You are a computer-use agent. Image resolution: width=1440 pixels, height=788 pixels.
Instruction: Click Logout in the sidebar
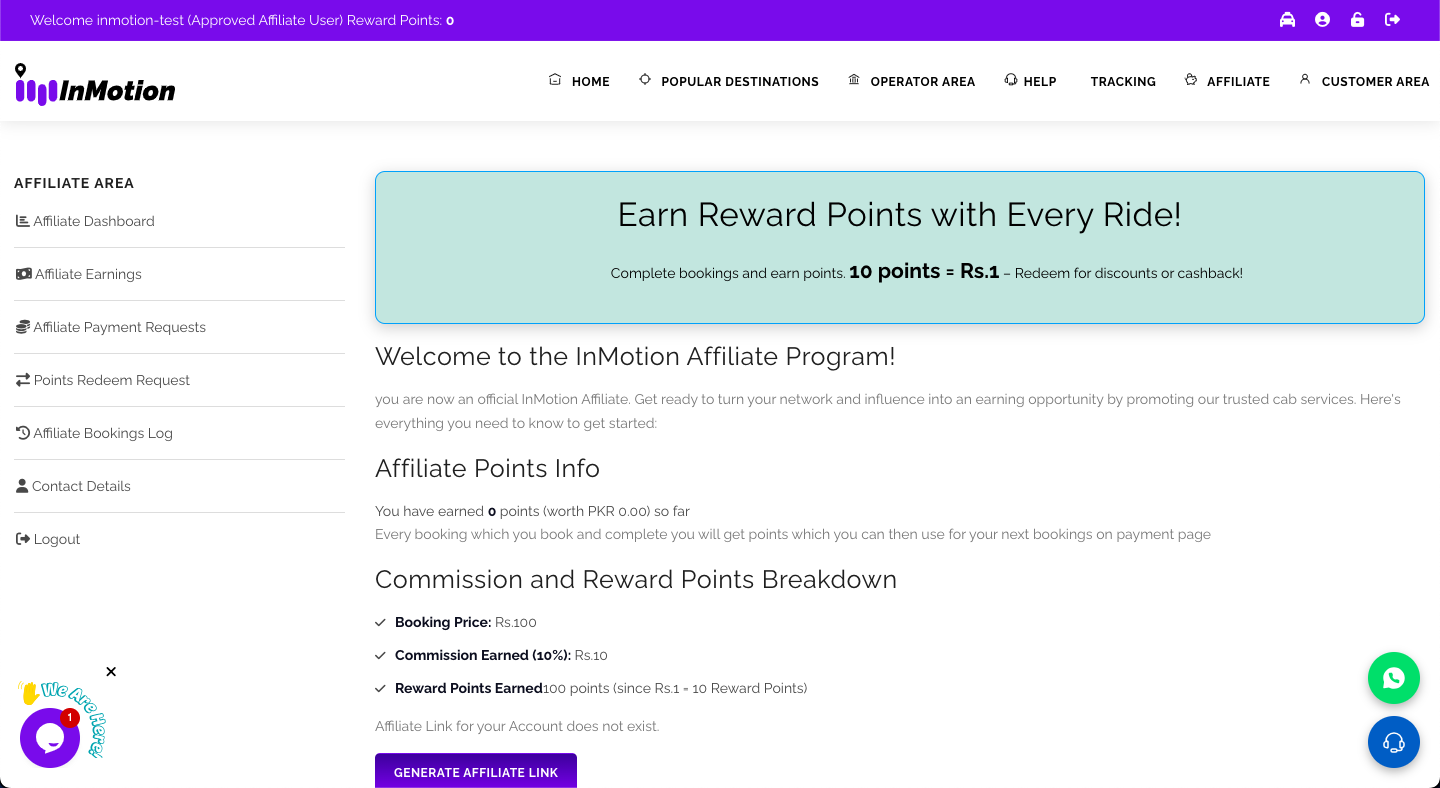click(57, 539)
